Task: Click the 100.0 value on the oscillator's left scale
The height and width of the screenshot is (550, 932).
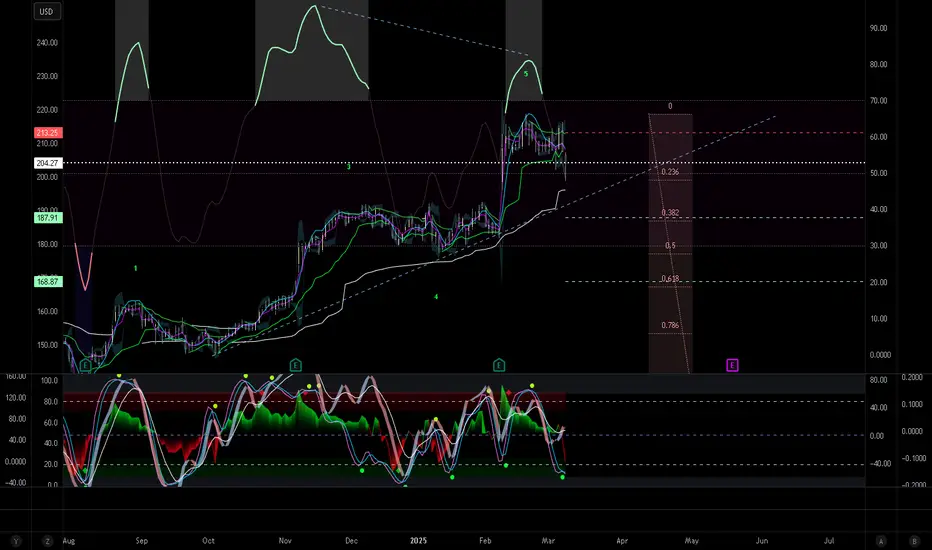Action: coord(49,381)
